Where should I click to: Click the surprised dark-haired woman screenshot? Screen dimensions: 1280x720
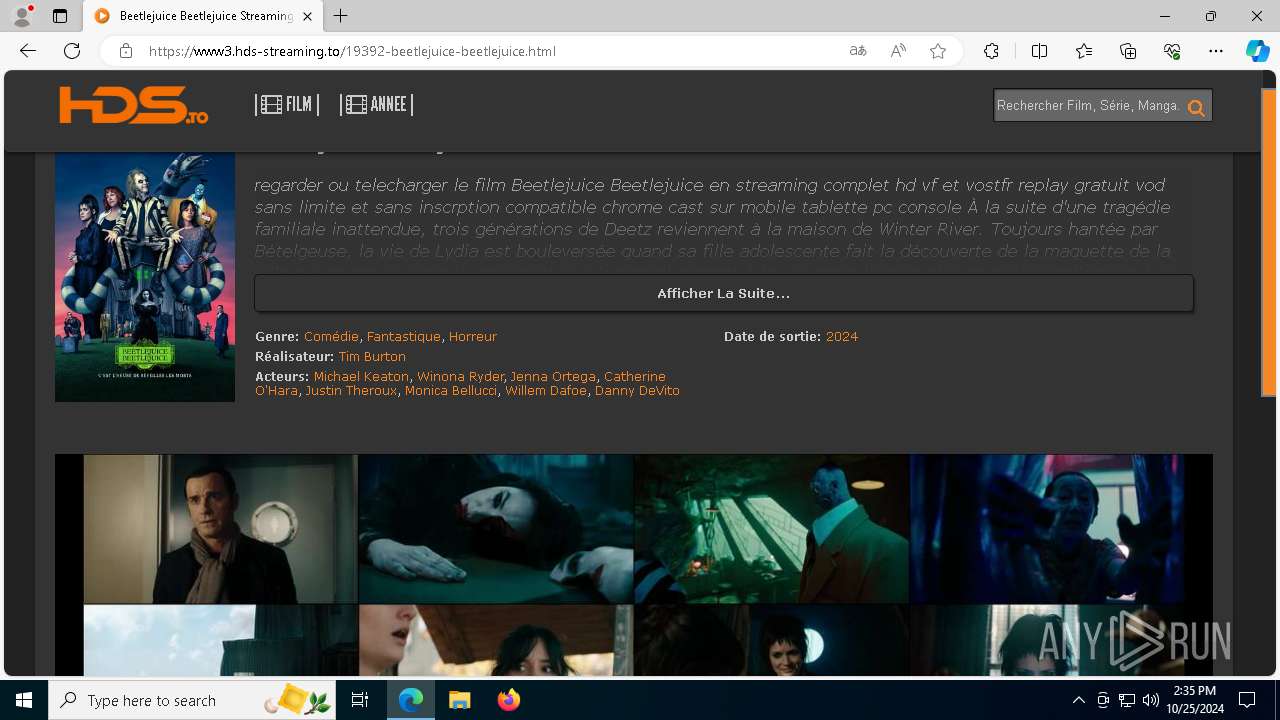click(x=496, y=640)
